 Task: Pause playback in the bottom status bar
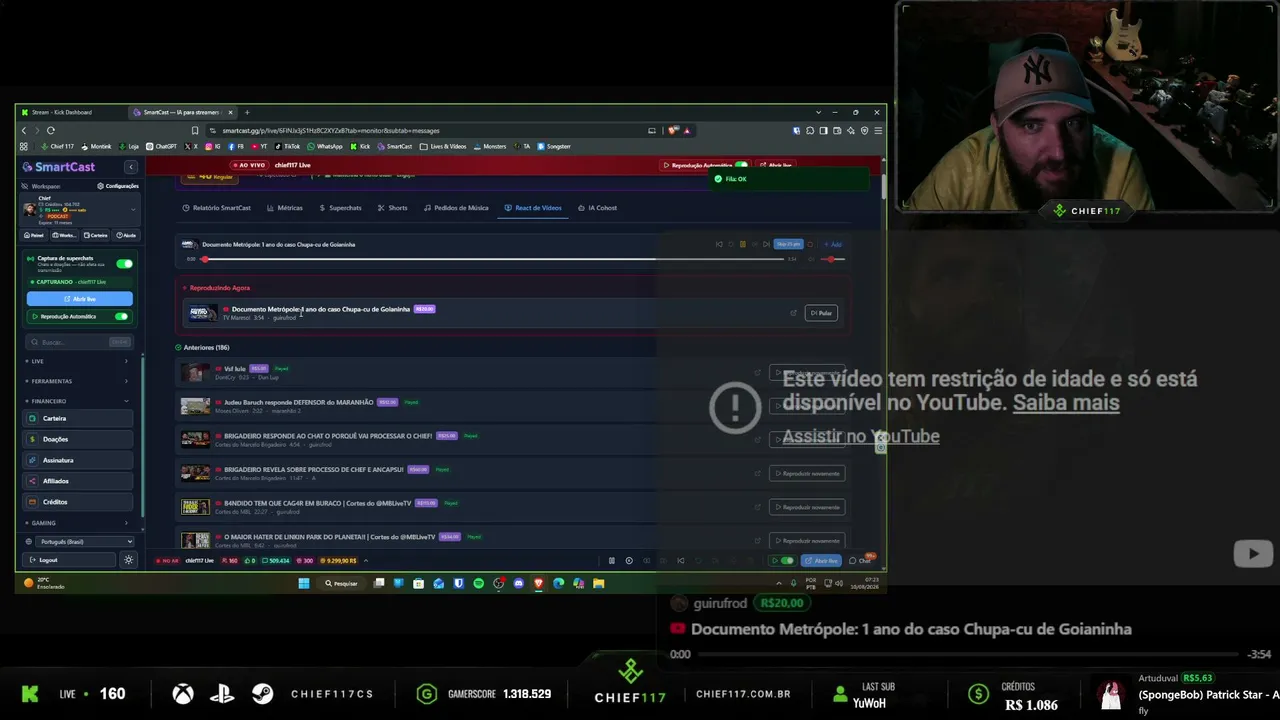(x=612, y=560)
